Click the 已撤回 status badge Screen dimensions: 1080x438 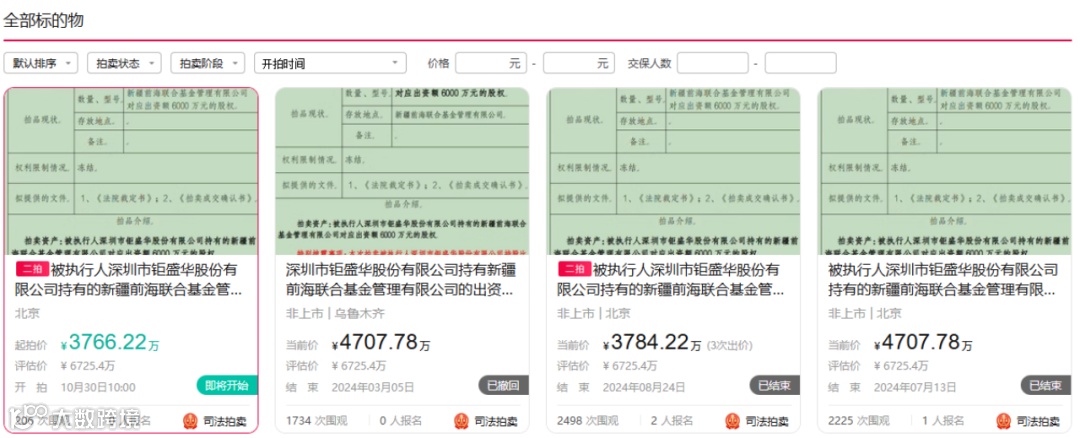click(x=503, y=385)
